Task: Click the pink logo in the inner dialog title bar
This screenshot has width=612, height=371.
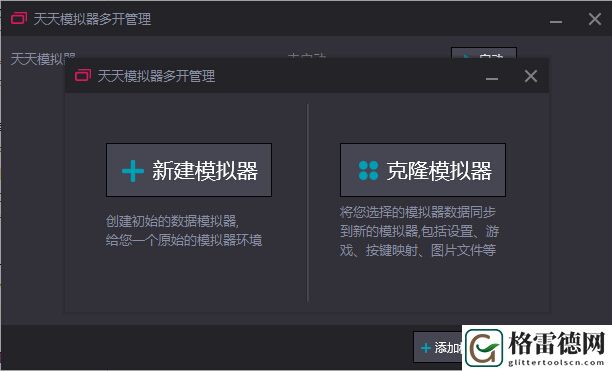Action: tap(83, 75)
